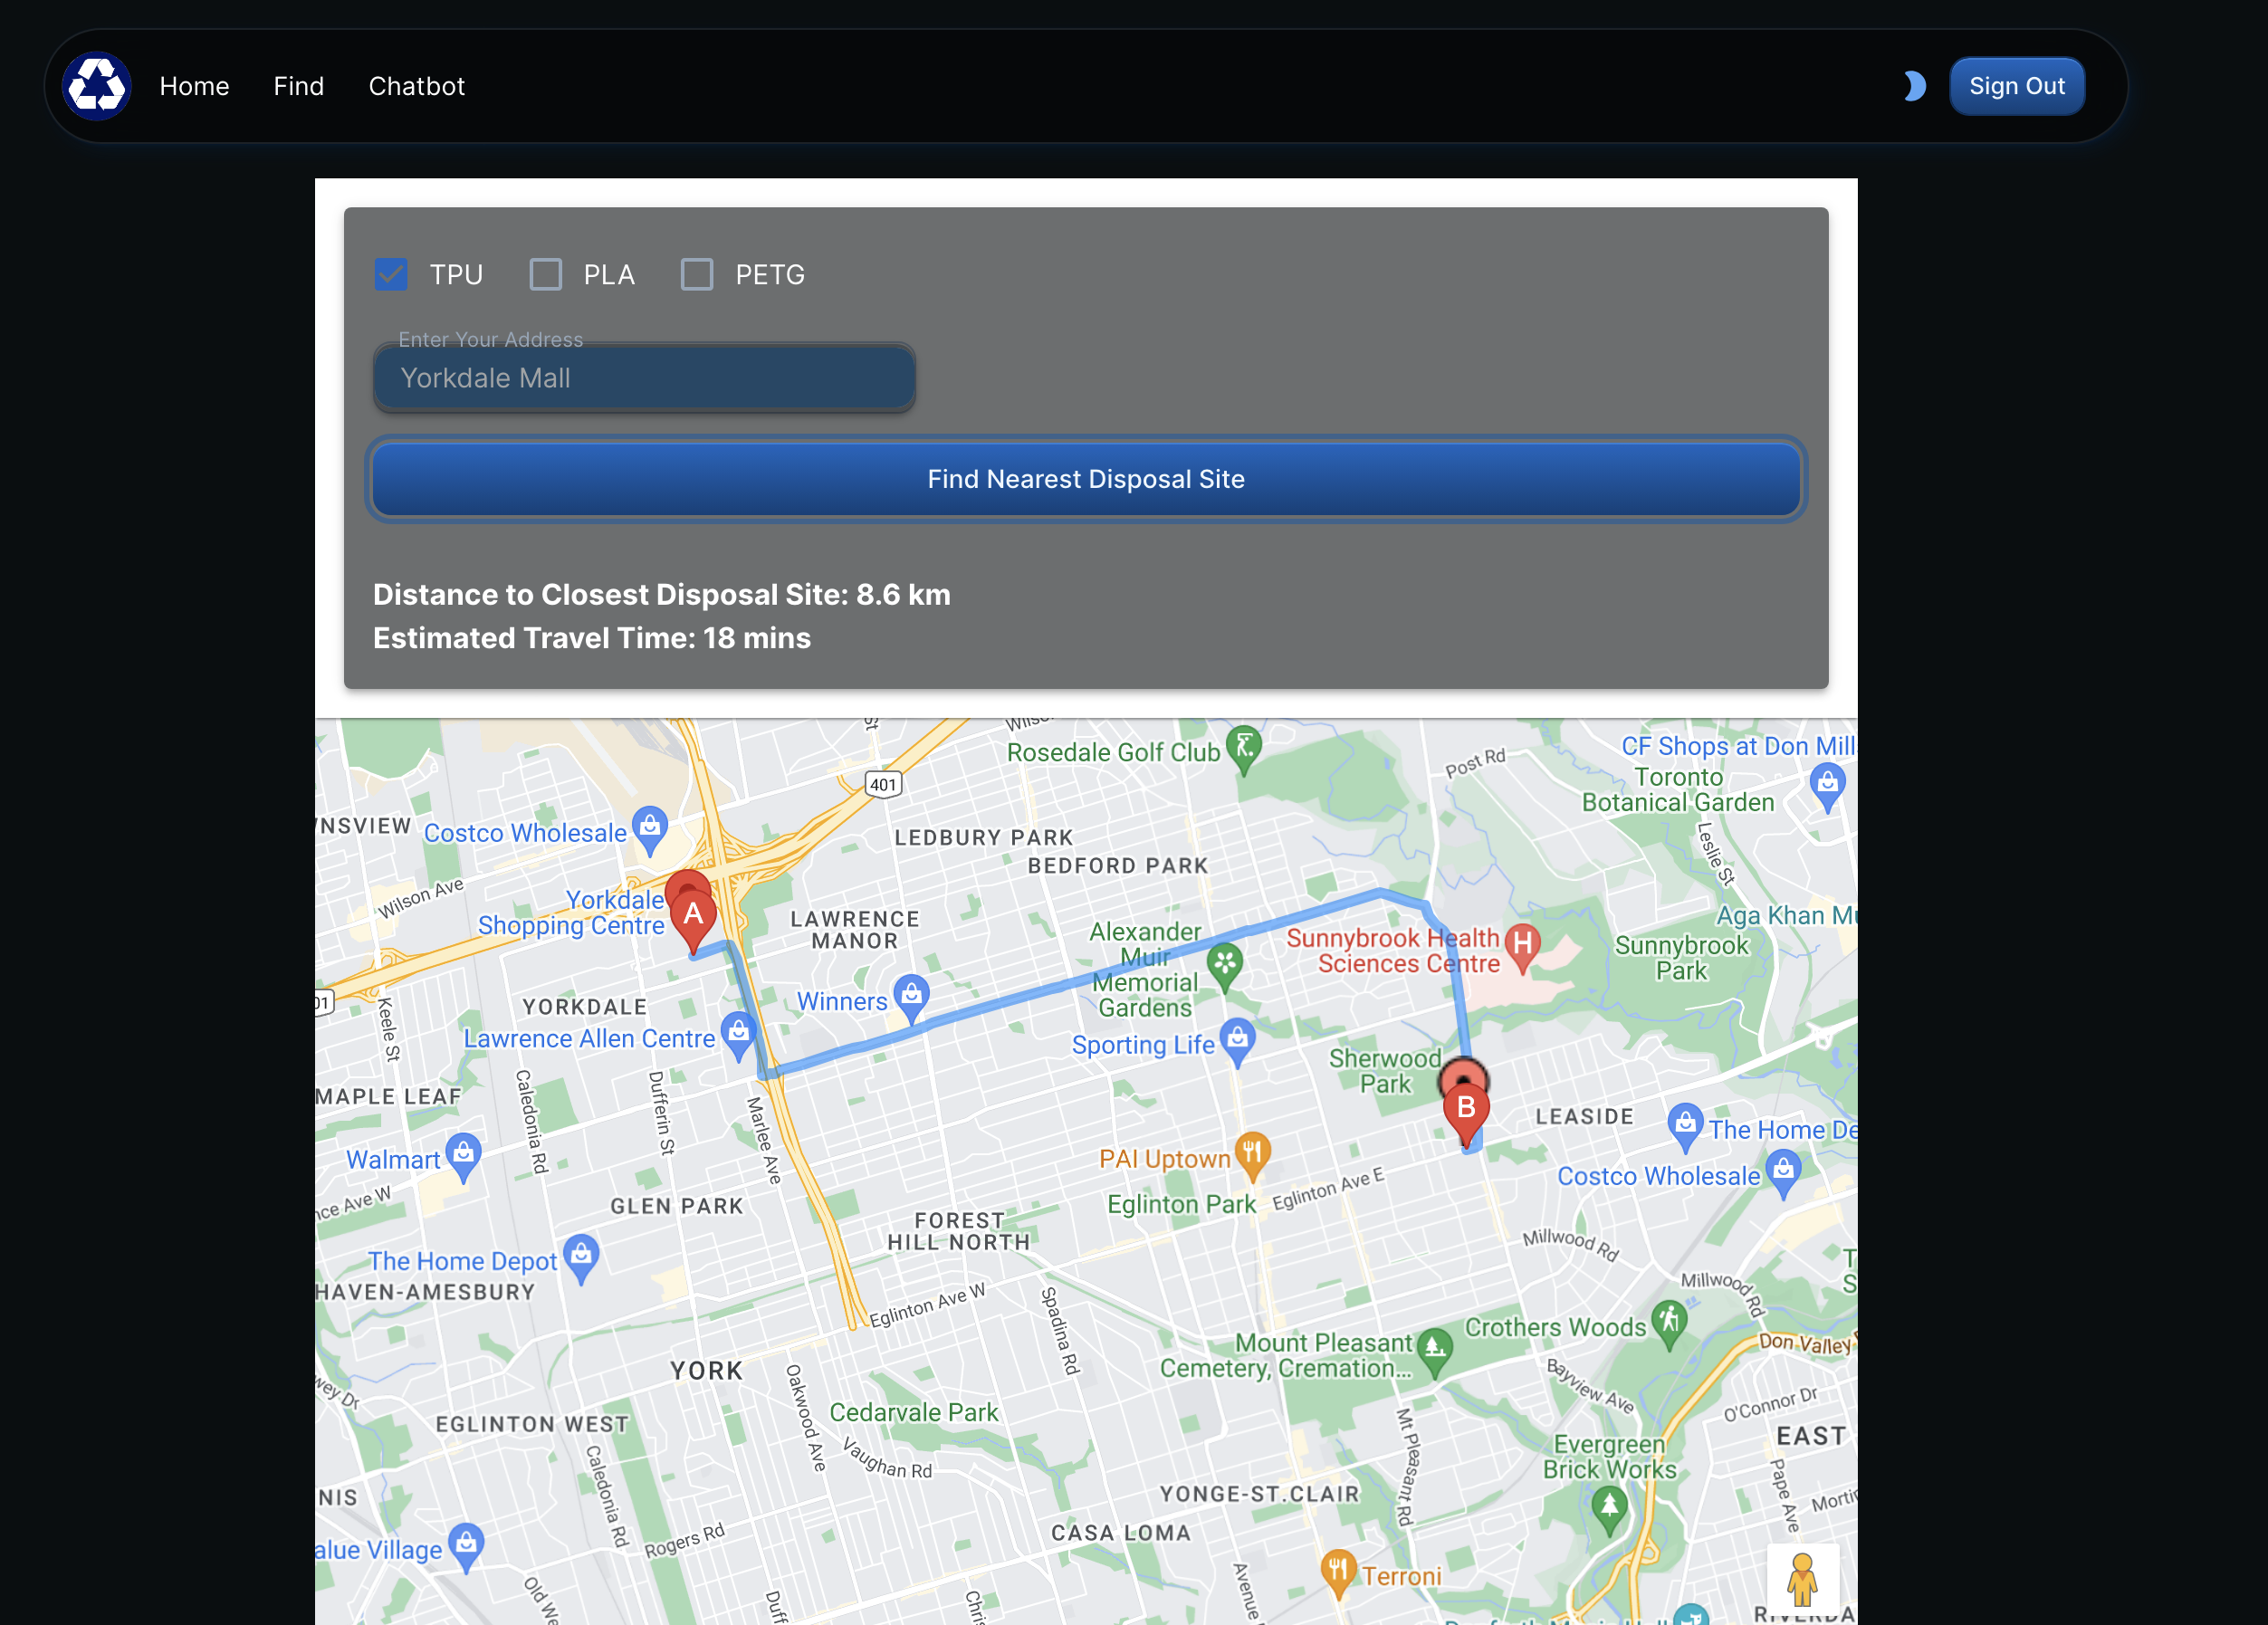The width and height of the screenshot is (2268, 1625).
Task: Click the recycling logo icon
Action: pos(97,86)
